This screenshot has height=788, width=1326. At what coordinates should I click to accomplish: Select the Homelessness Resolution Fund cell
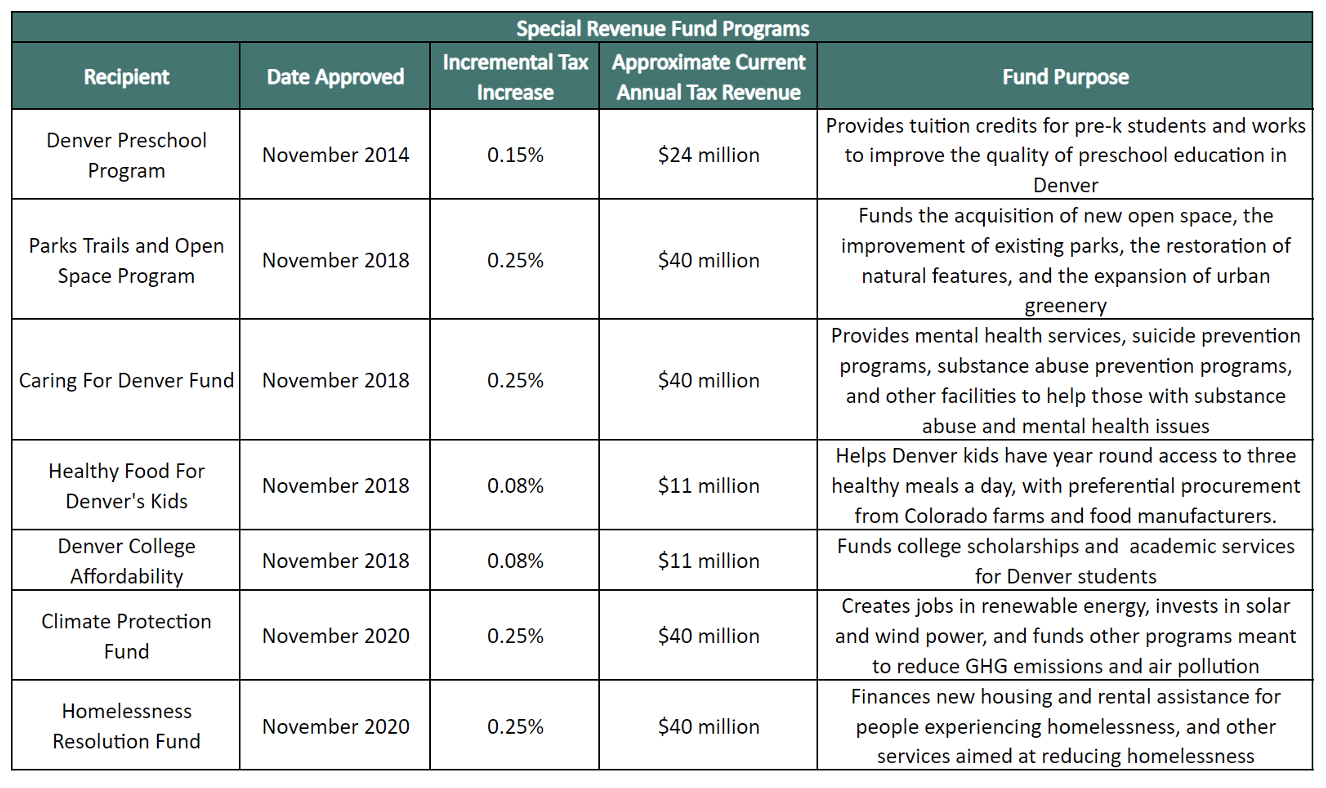126,726
